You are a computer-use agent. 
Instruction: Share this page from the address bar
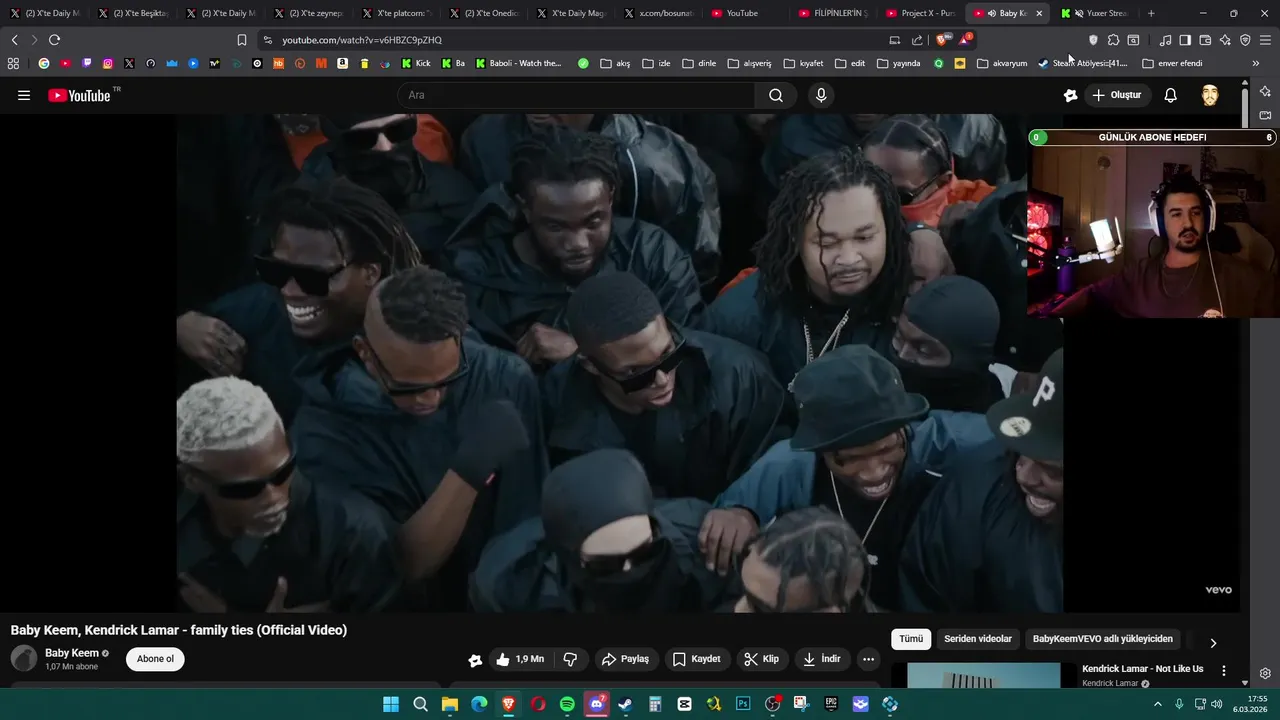(x=917, y=40)
